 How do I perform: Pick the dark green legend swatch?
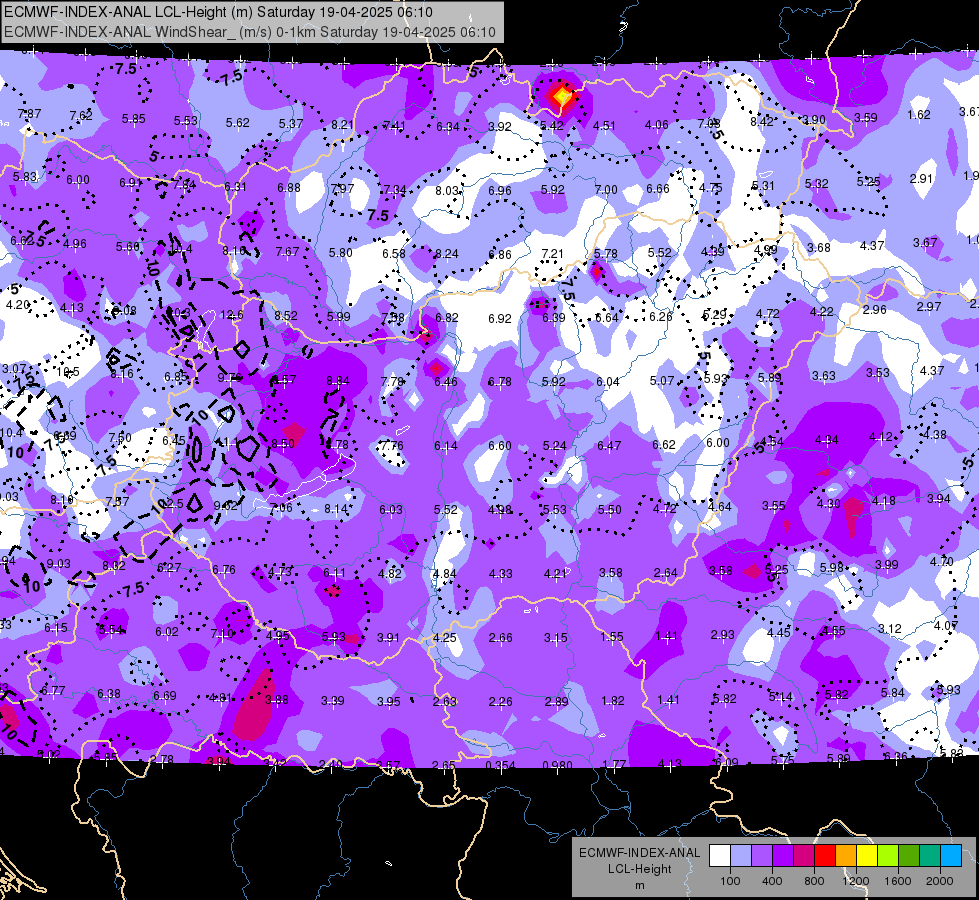point(909,856)
